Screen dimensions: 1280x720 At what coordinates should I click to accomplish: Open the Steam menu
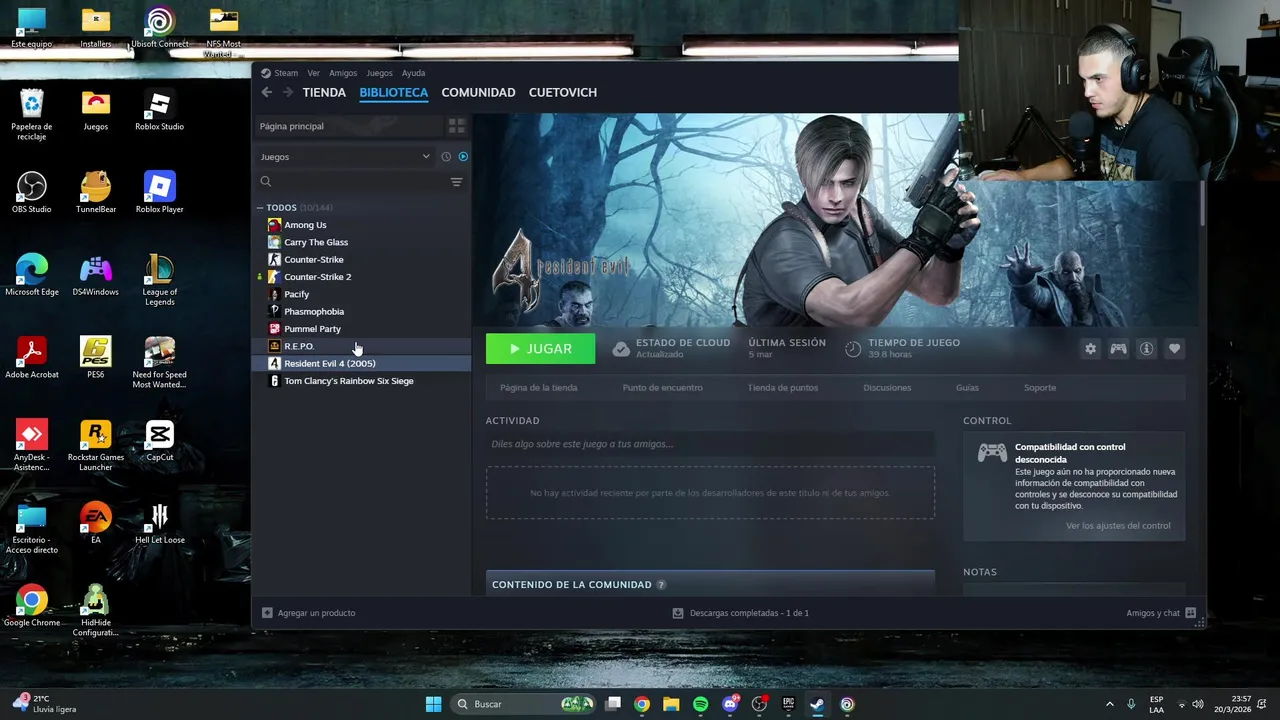tap(286, 73)
